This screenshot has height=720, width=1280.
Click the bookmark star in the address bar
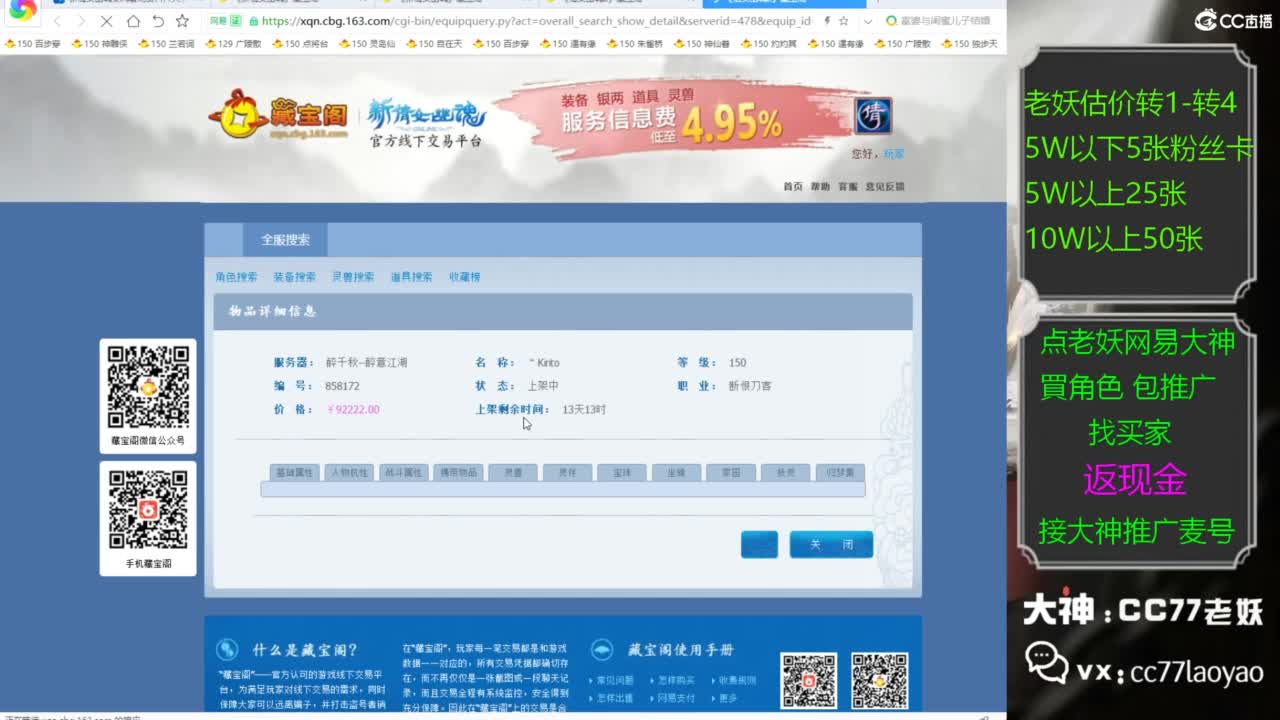coord(843,21)
